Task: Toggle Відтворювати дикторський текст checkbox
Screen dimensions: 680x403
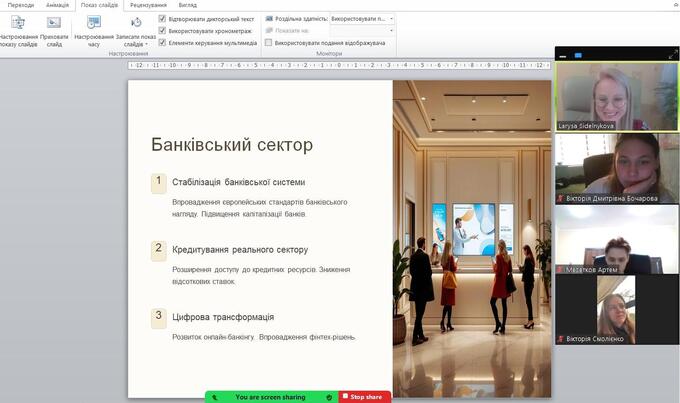Action: point(163,18)
